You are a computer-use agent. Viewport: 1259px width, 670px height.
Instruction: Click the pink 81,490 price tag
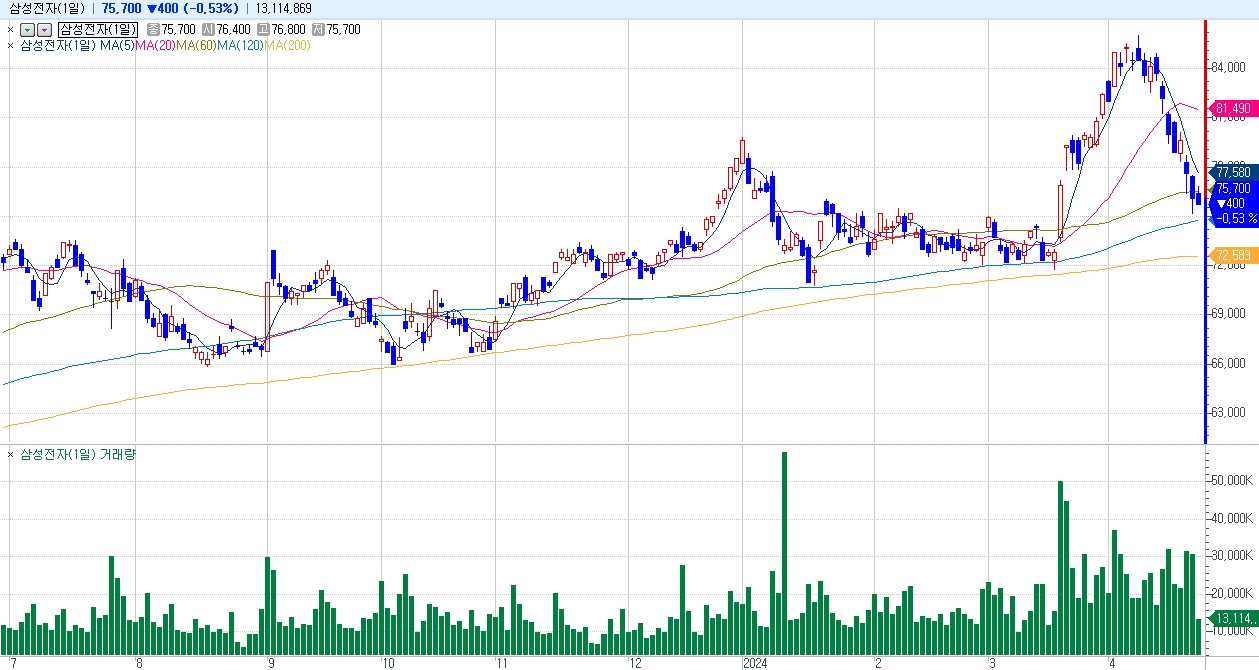tap(1232, 108)
